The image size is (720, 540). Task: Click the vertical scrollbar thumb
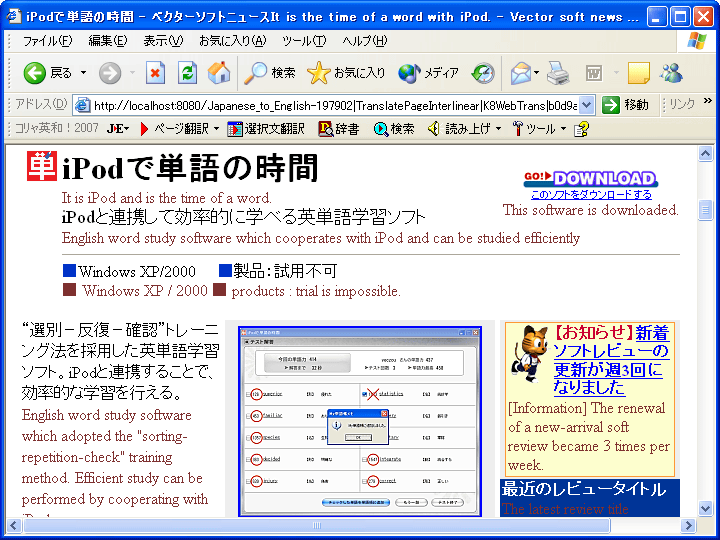click(x=706, y=211)
